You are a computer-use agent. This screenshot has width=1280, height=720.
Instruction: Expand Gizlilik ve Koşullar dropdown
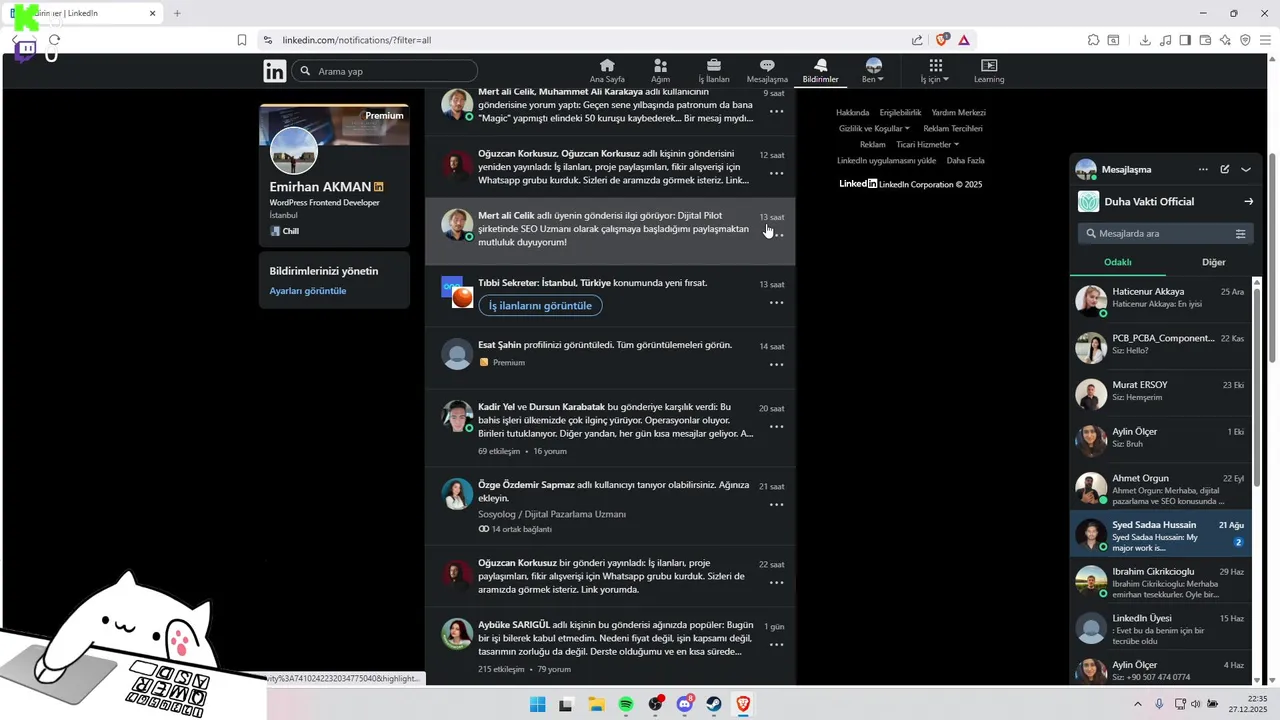[875, 129]
